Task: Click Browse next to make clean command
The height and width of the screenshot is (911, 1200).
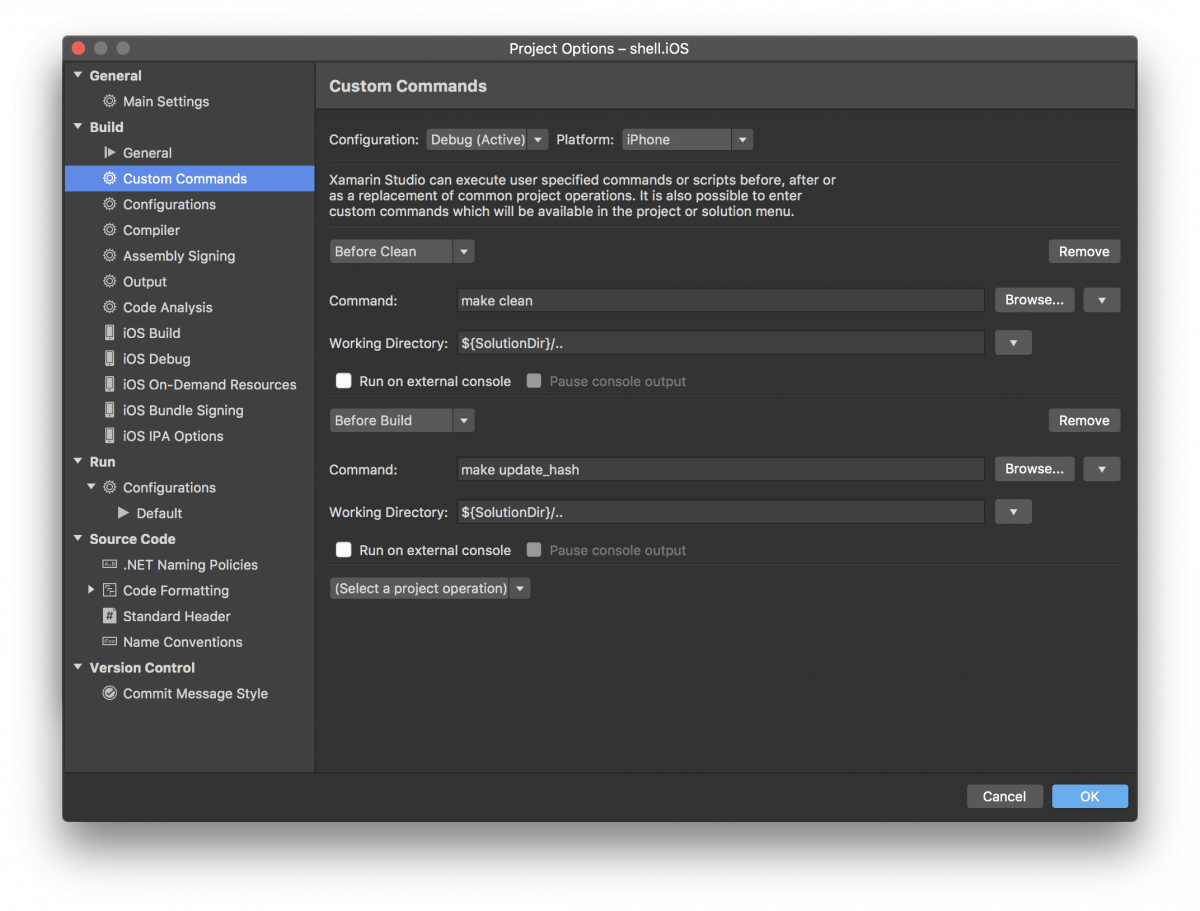Action: 1034,300
